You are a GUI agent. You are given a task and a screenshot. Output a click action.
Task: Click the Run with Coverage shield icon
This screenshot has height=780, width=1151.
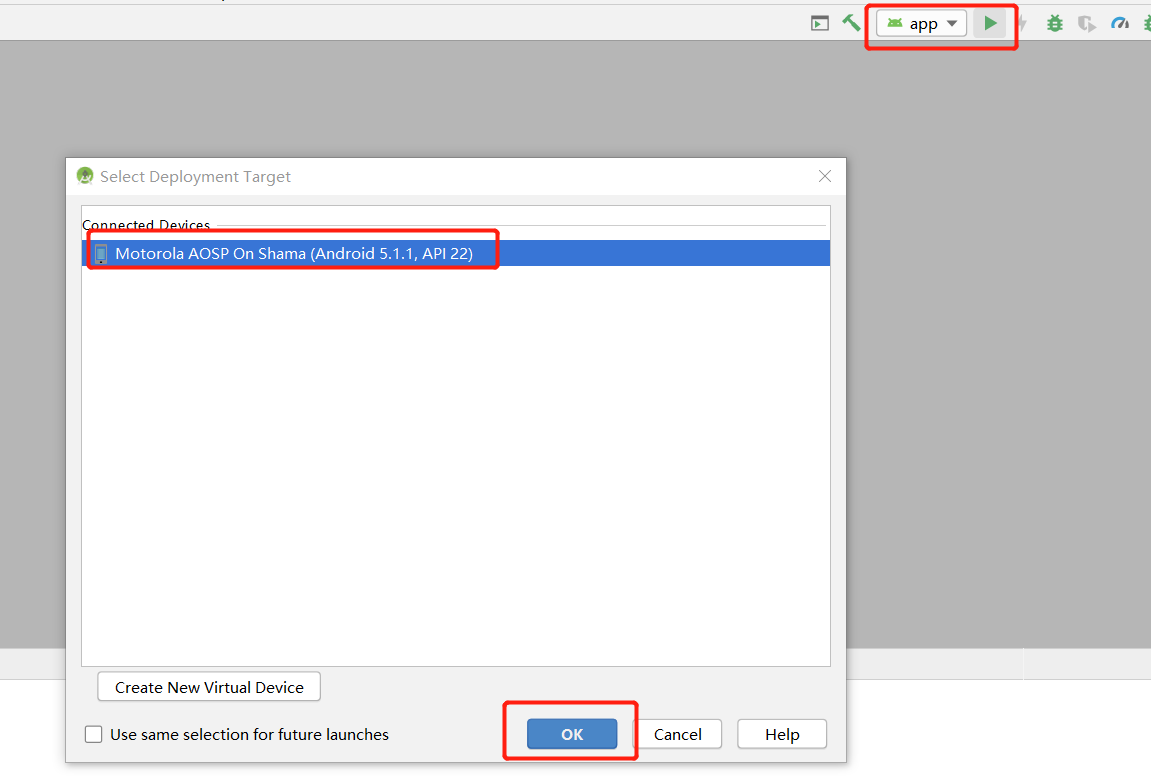click(x=1086, y=24)
